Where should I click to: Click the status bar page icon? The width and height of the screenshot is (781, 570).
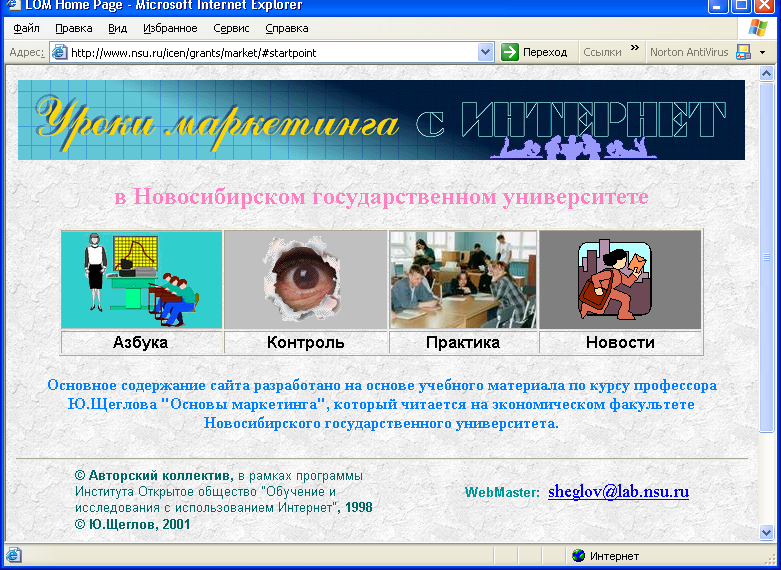(x=12, y=556)
